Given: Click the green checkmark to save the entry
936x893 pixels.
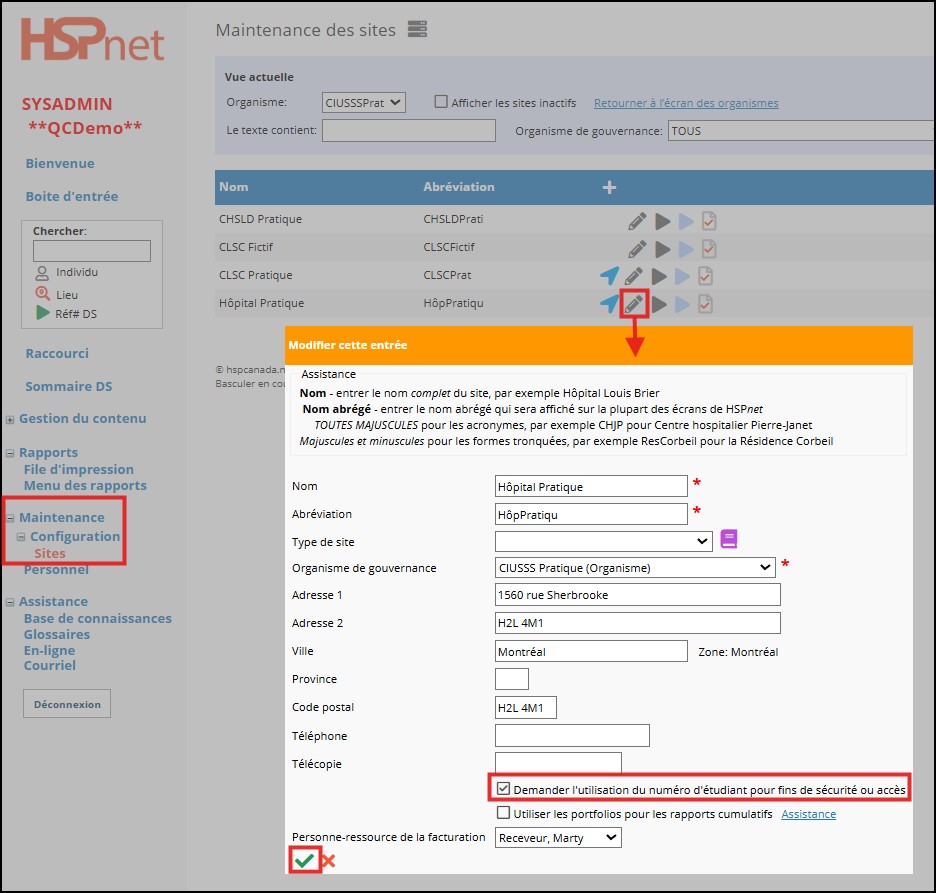Looking at the screenshot, I should pyautogui.click(x=304, y=860).
